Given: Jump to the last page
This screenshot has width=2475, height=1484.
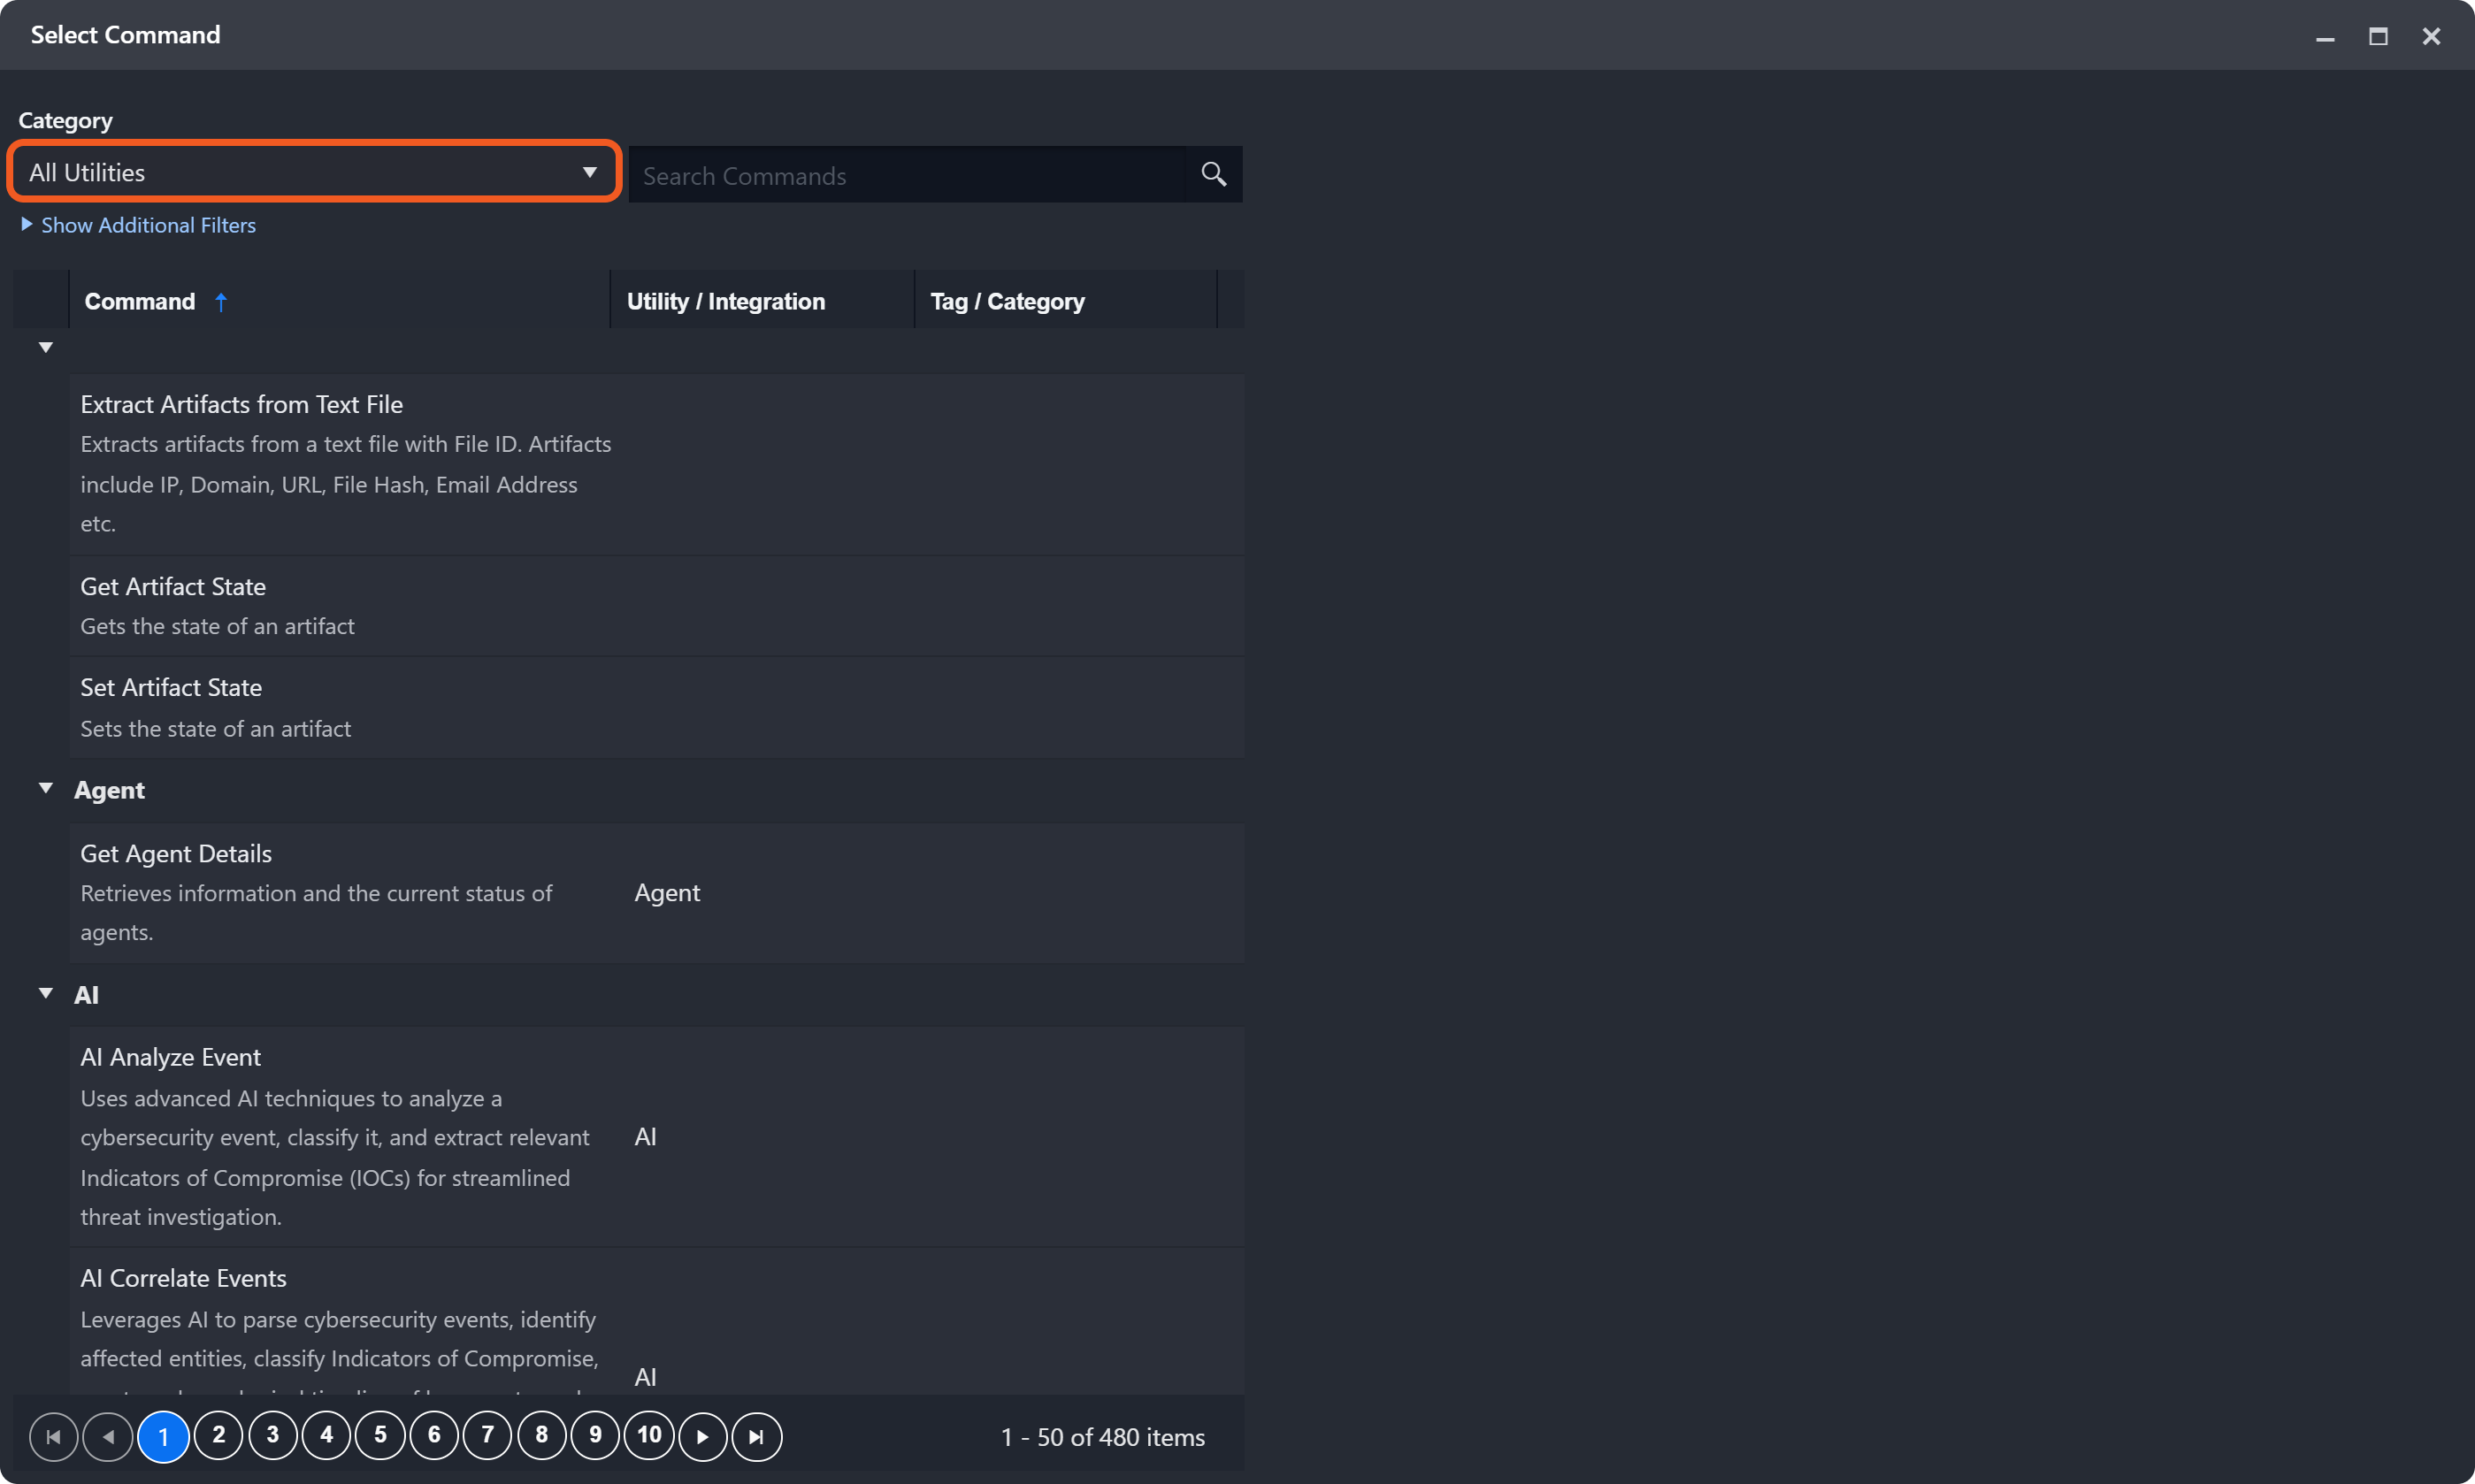Looking at the screenshot, I should click(x=756, y=1437).
